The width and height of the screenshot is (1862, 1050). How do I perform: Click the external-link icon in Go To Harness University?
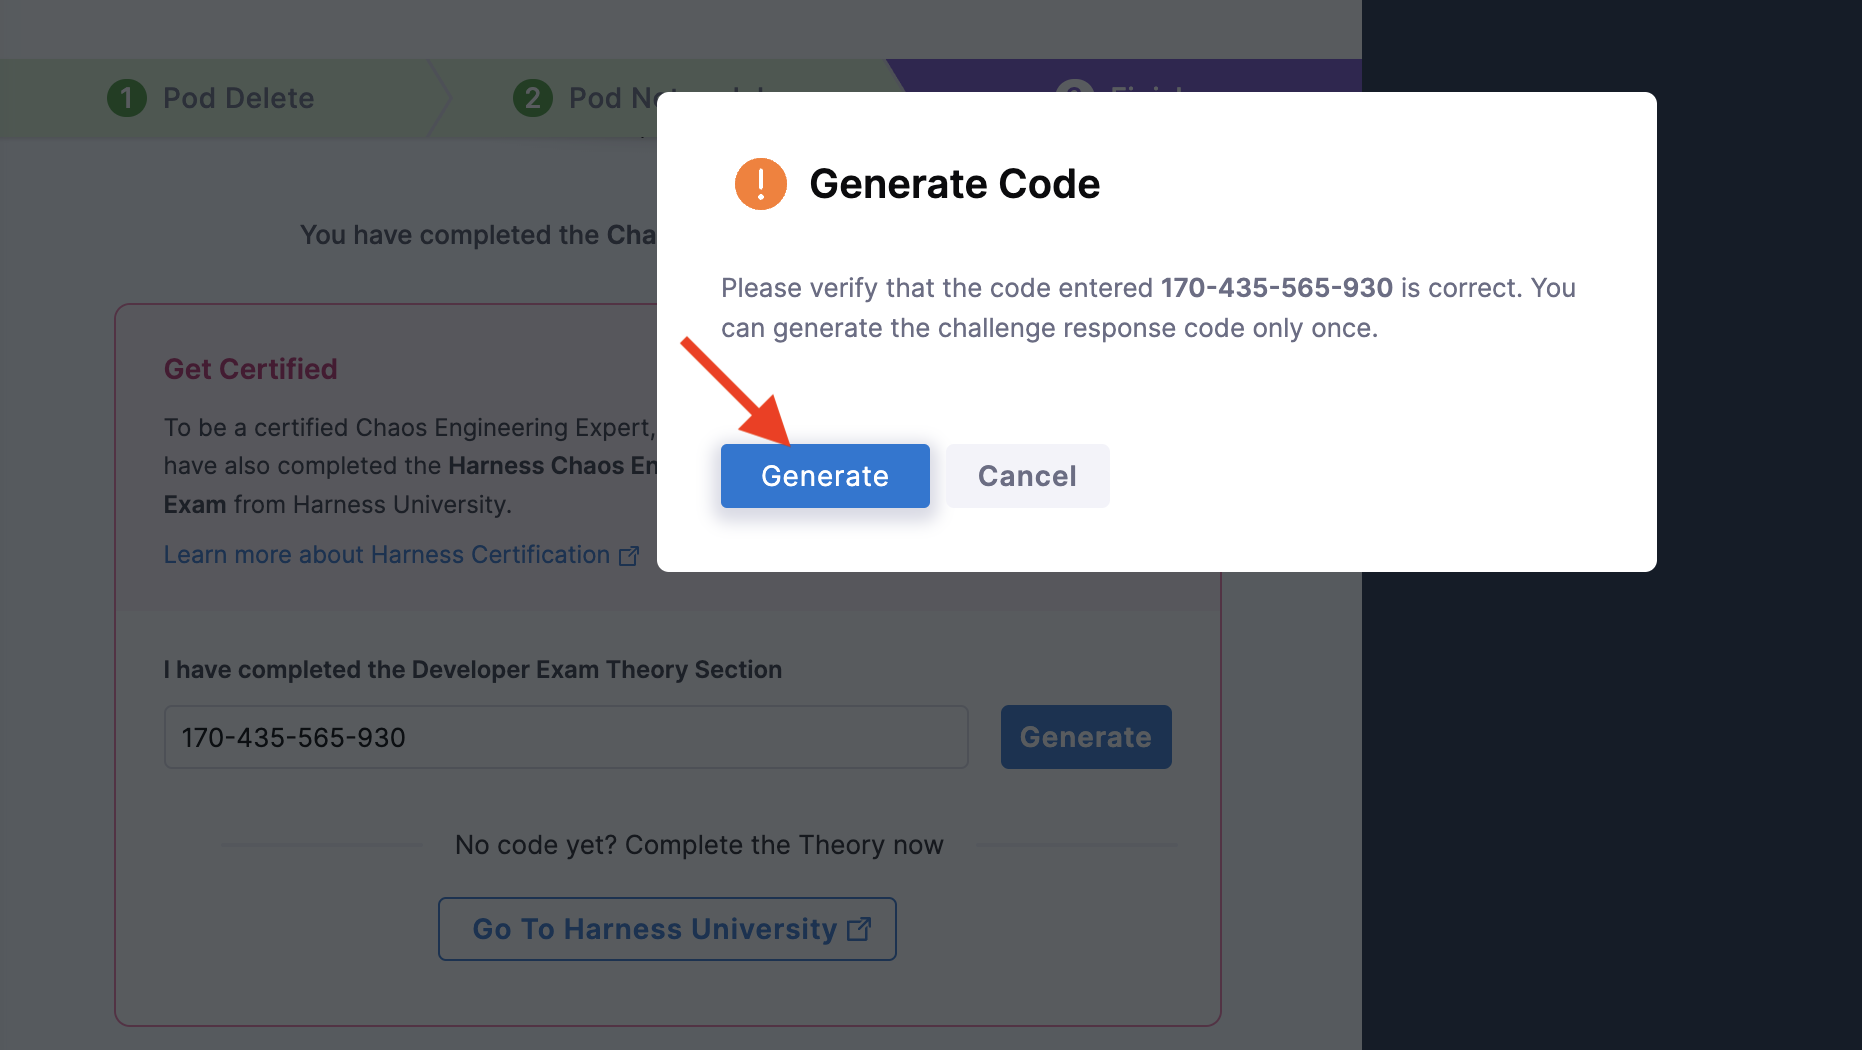(x=860, y=928)
